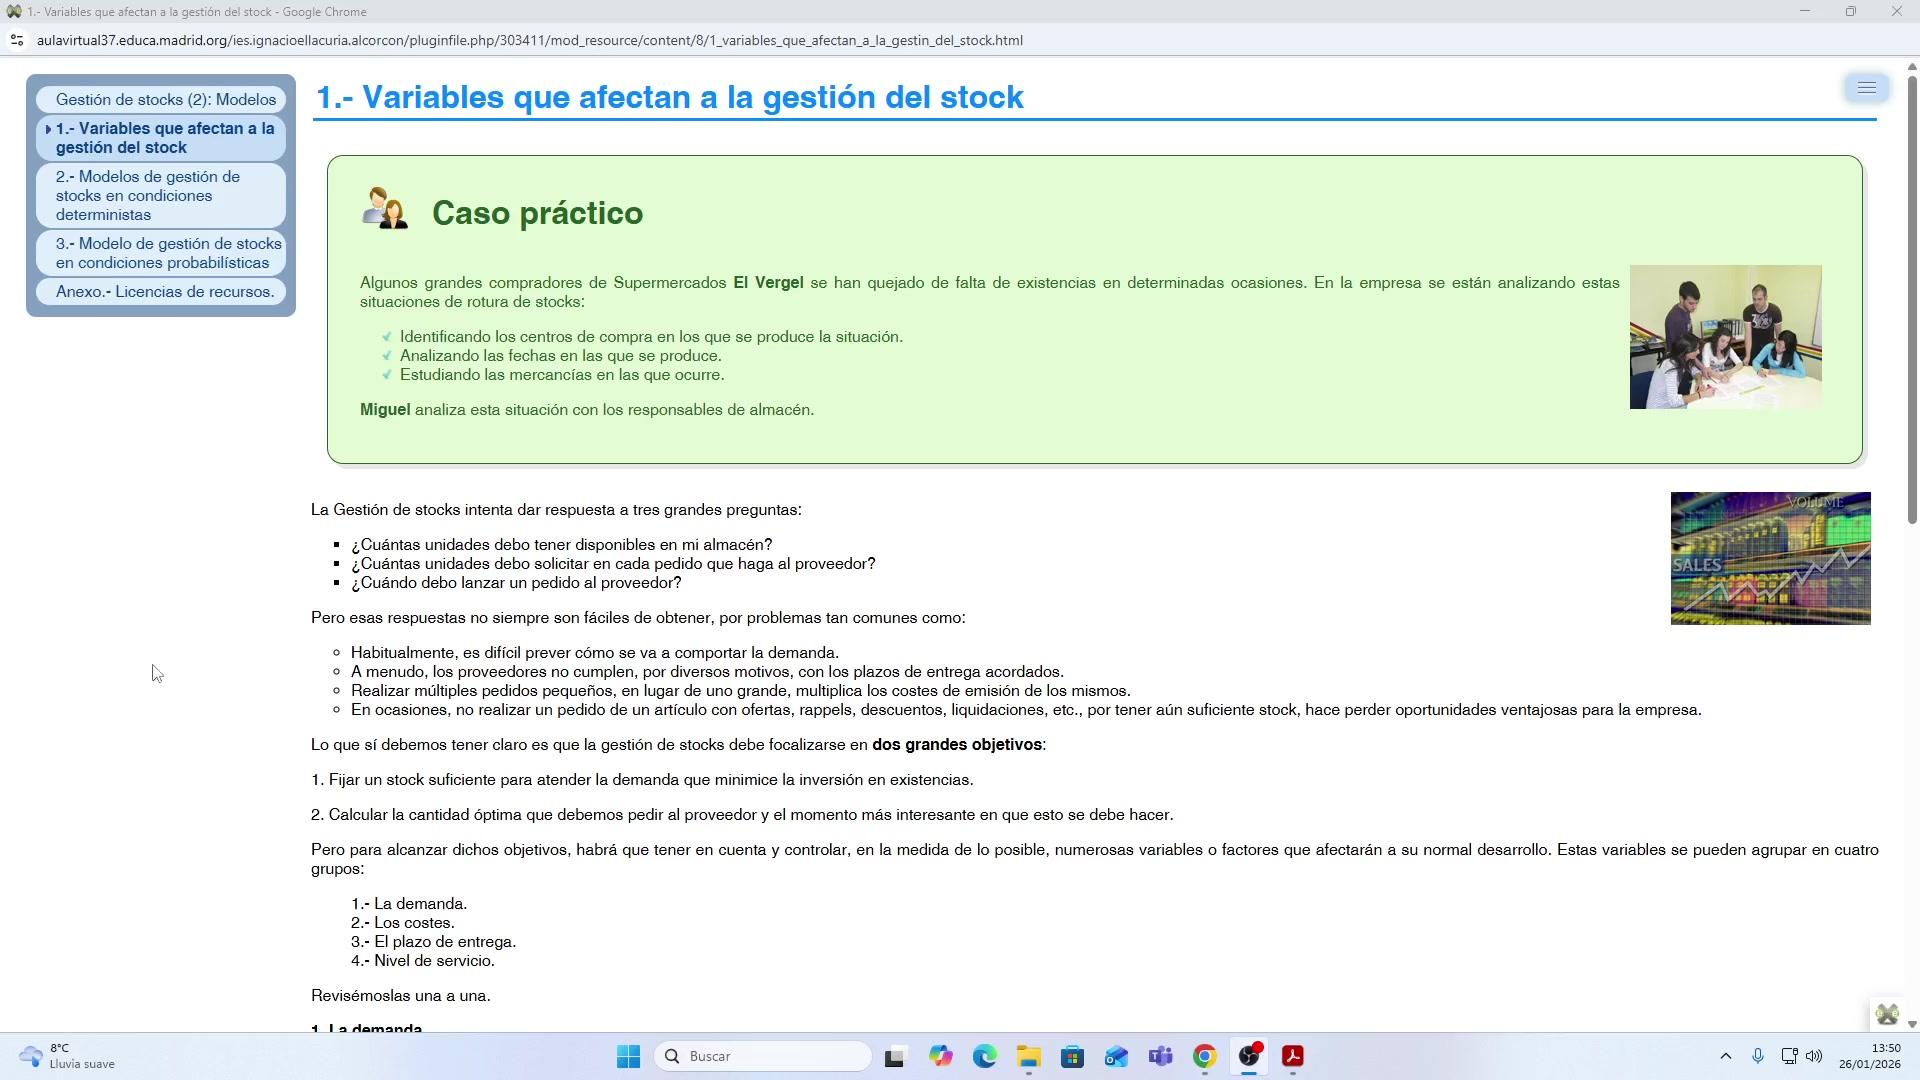Image resolution: width=1920 pixels, height=1080 pixels.
Task: Click the URL address bar text
Action: click(x=529, y=41)
